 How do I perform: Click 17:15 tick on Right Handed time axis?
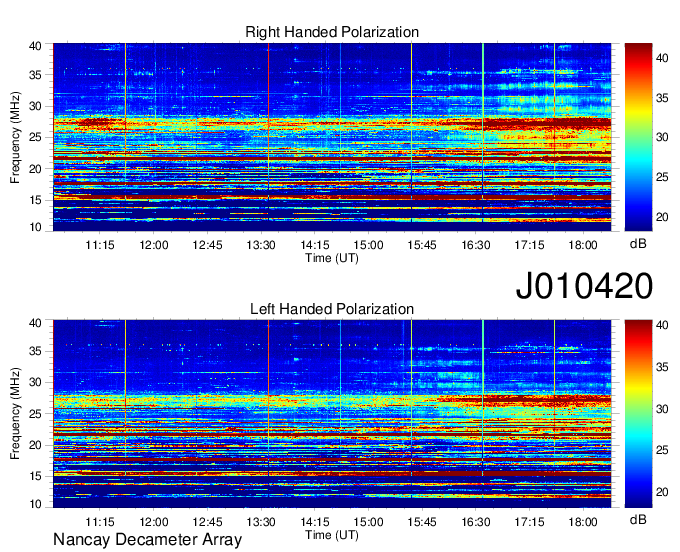pos(530,245)
